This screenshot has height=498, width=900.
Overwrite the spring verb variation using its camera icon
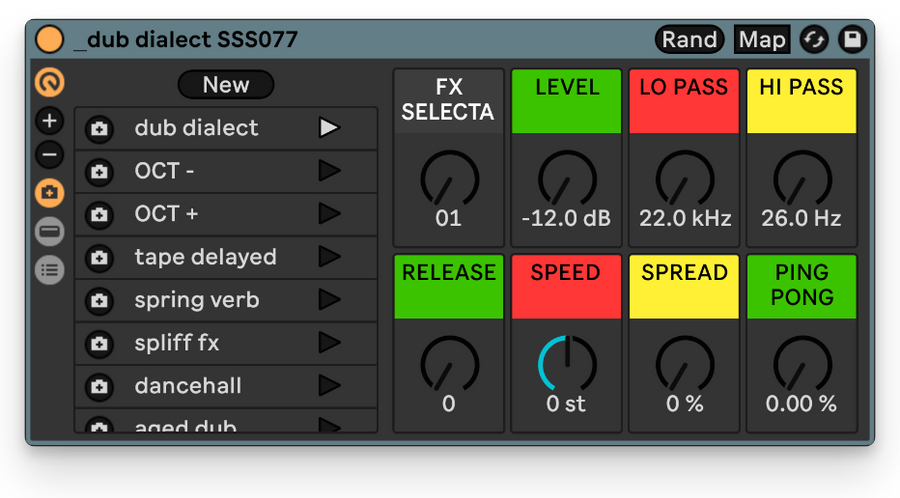click(99, 300)
